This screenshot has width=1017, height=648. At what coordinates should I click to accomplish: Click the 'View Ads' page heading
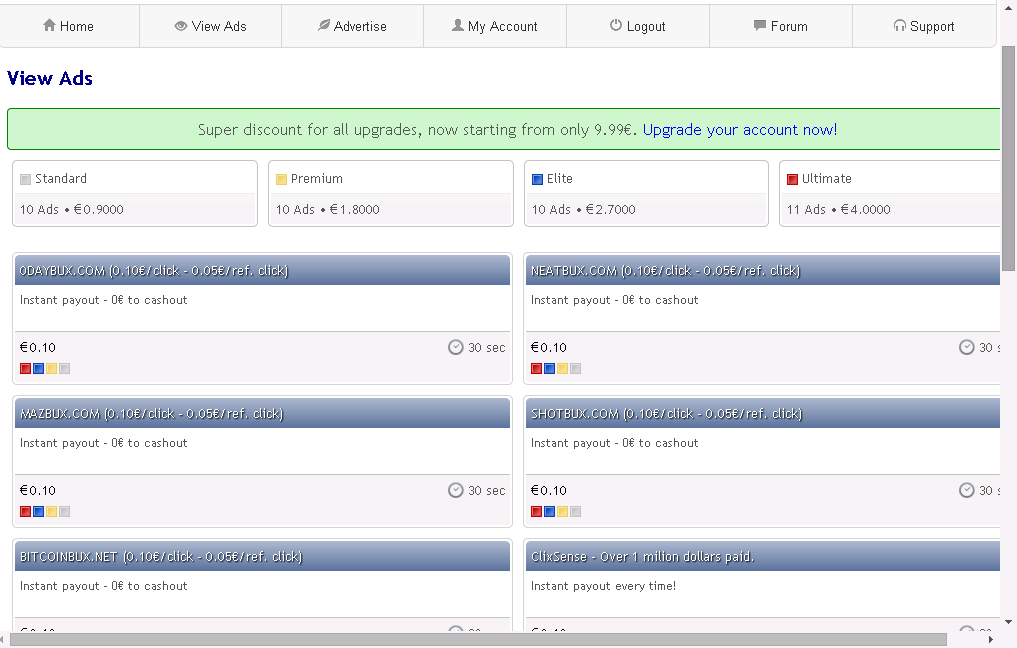coord(50,78)
